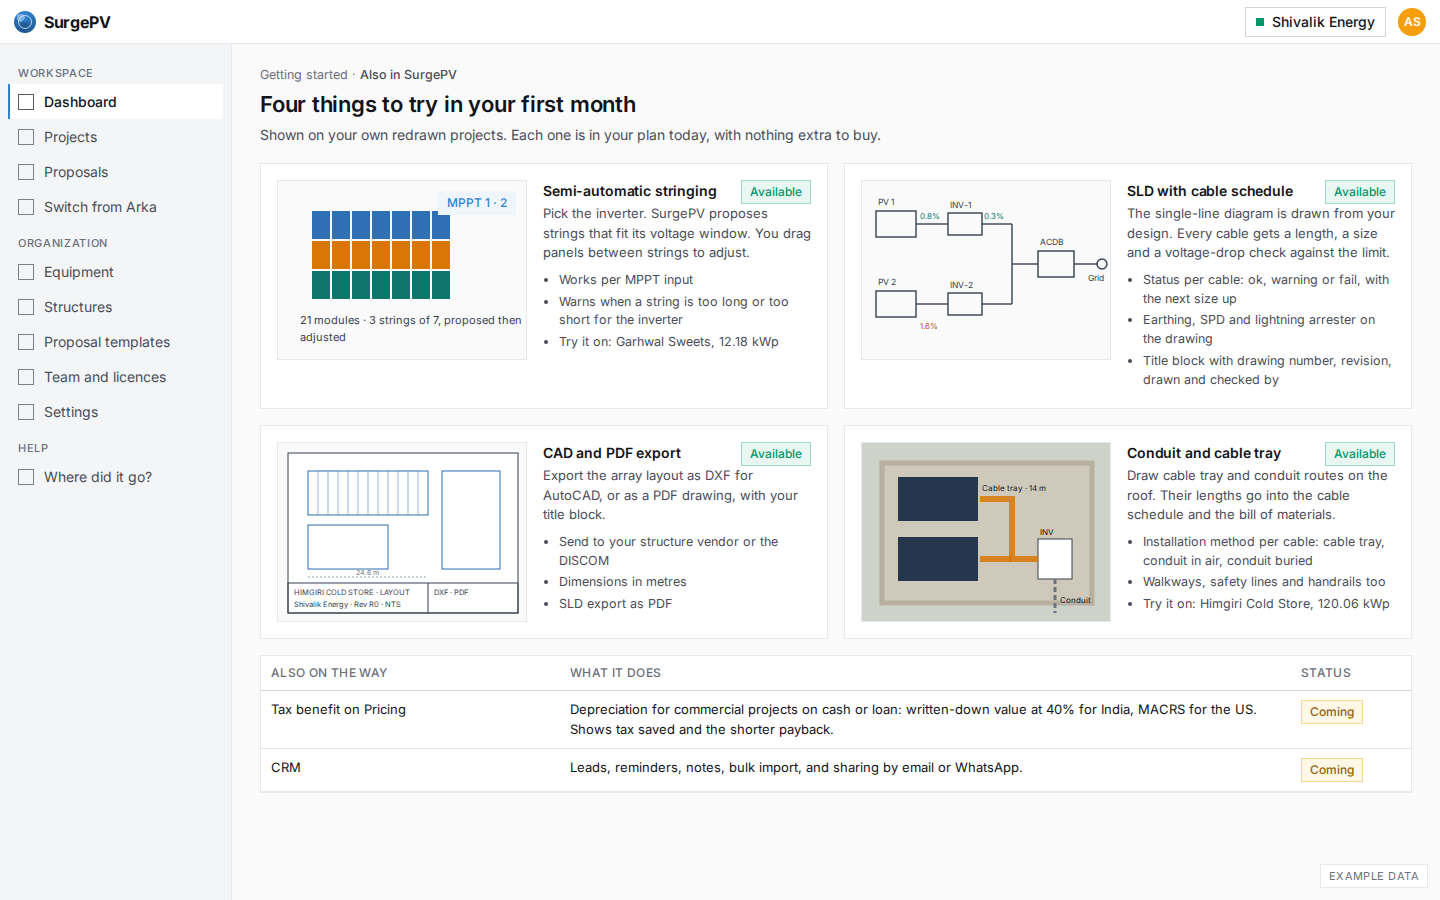Go to Team and licences

[116, 377]
